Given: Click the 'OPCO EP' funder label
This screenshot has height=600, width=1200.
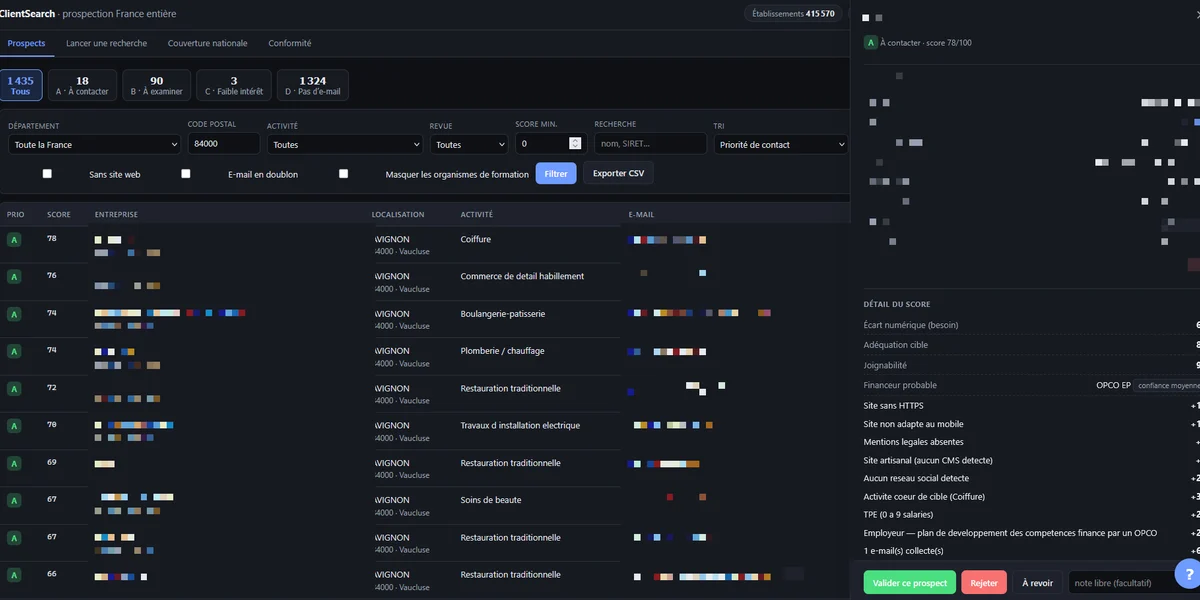Looking at the screenshot, I should pyautogui.click(x=1113, y=386).
